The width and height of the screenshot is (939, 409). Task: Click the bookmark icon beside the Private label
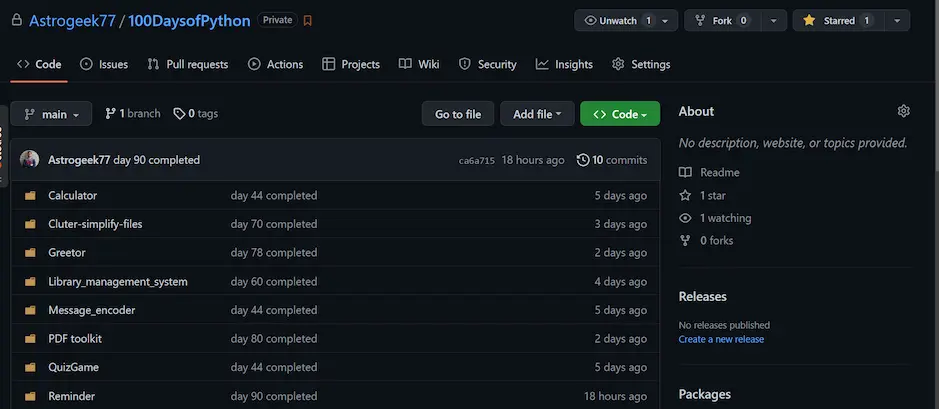pos(307,21)
